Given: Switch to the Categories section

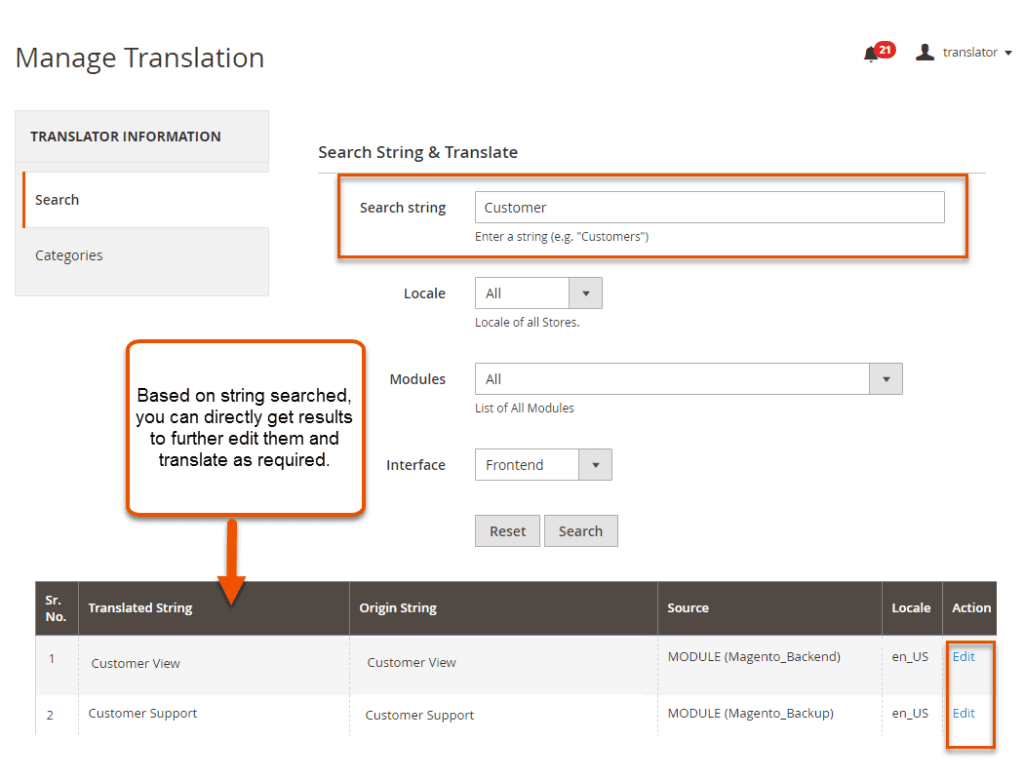Looking at the screenshot, I should click(x=69, y=255).
